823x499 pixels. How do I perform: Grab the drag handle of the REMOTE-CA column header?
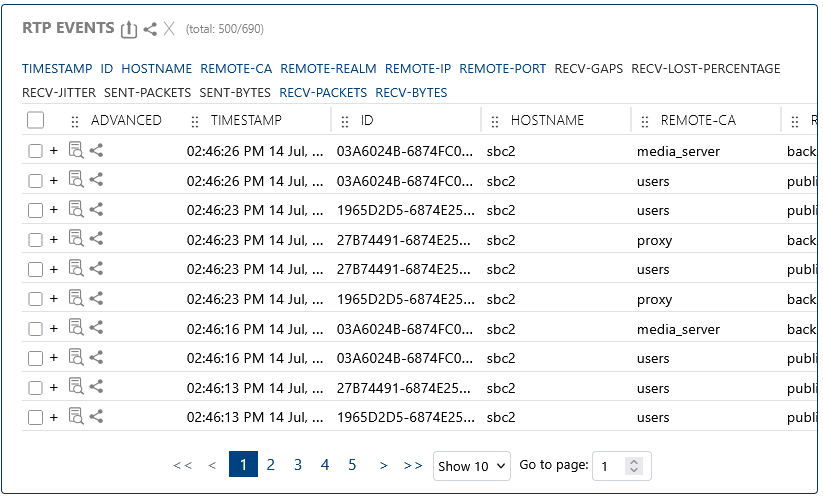[x=645, y=122]
